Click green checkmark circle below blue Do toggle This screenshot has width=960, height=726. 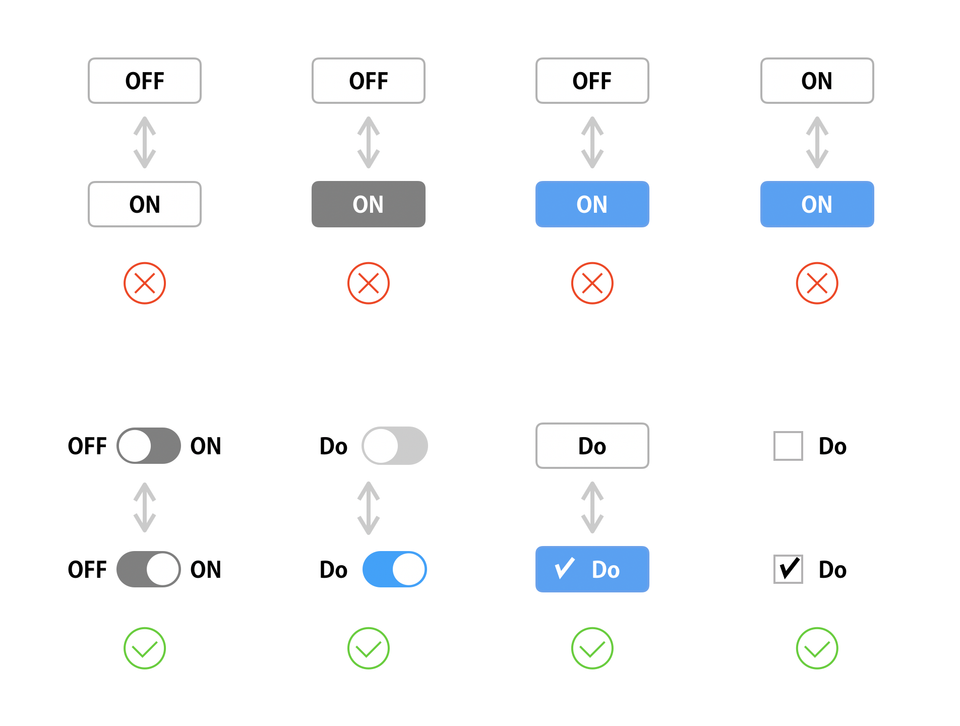coord(369,648)
